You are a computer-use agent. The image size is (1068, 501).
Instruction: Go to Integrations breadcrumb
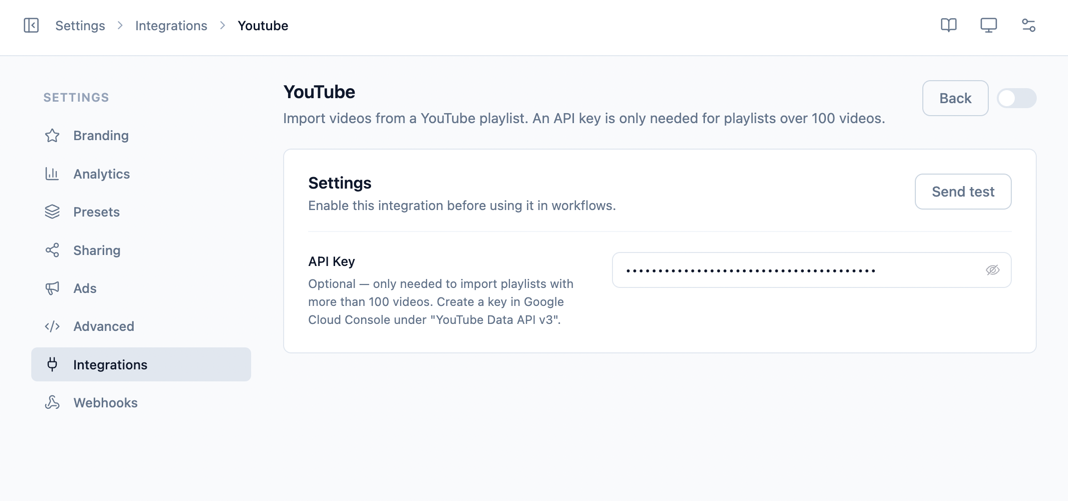tap(171, 25)
